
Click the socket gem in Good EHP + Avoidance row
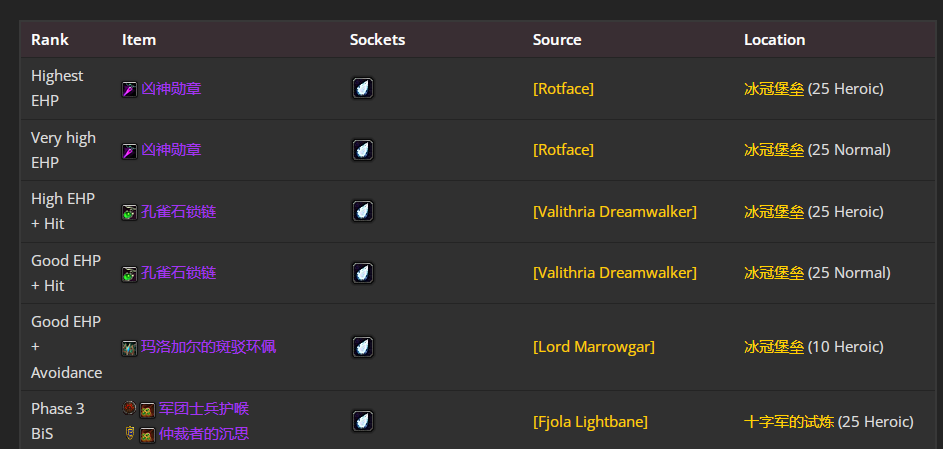(x=363, y=347)
